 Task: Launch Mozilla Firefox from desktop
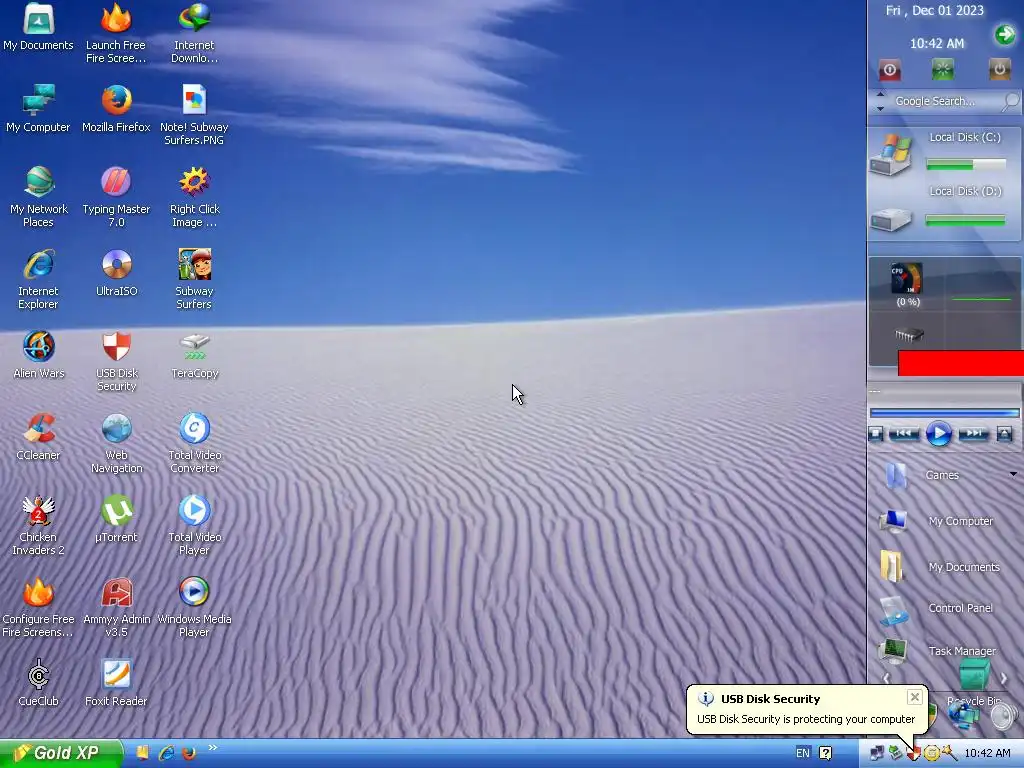tap(116, 109)
